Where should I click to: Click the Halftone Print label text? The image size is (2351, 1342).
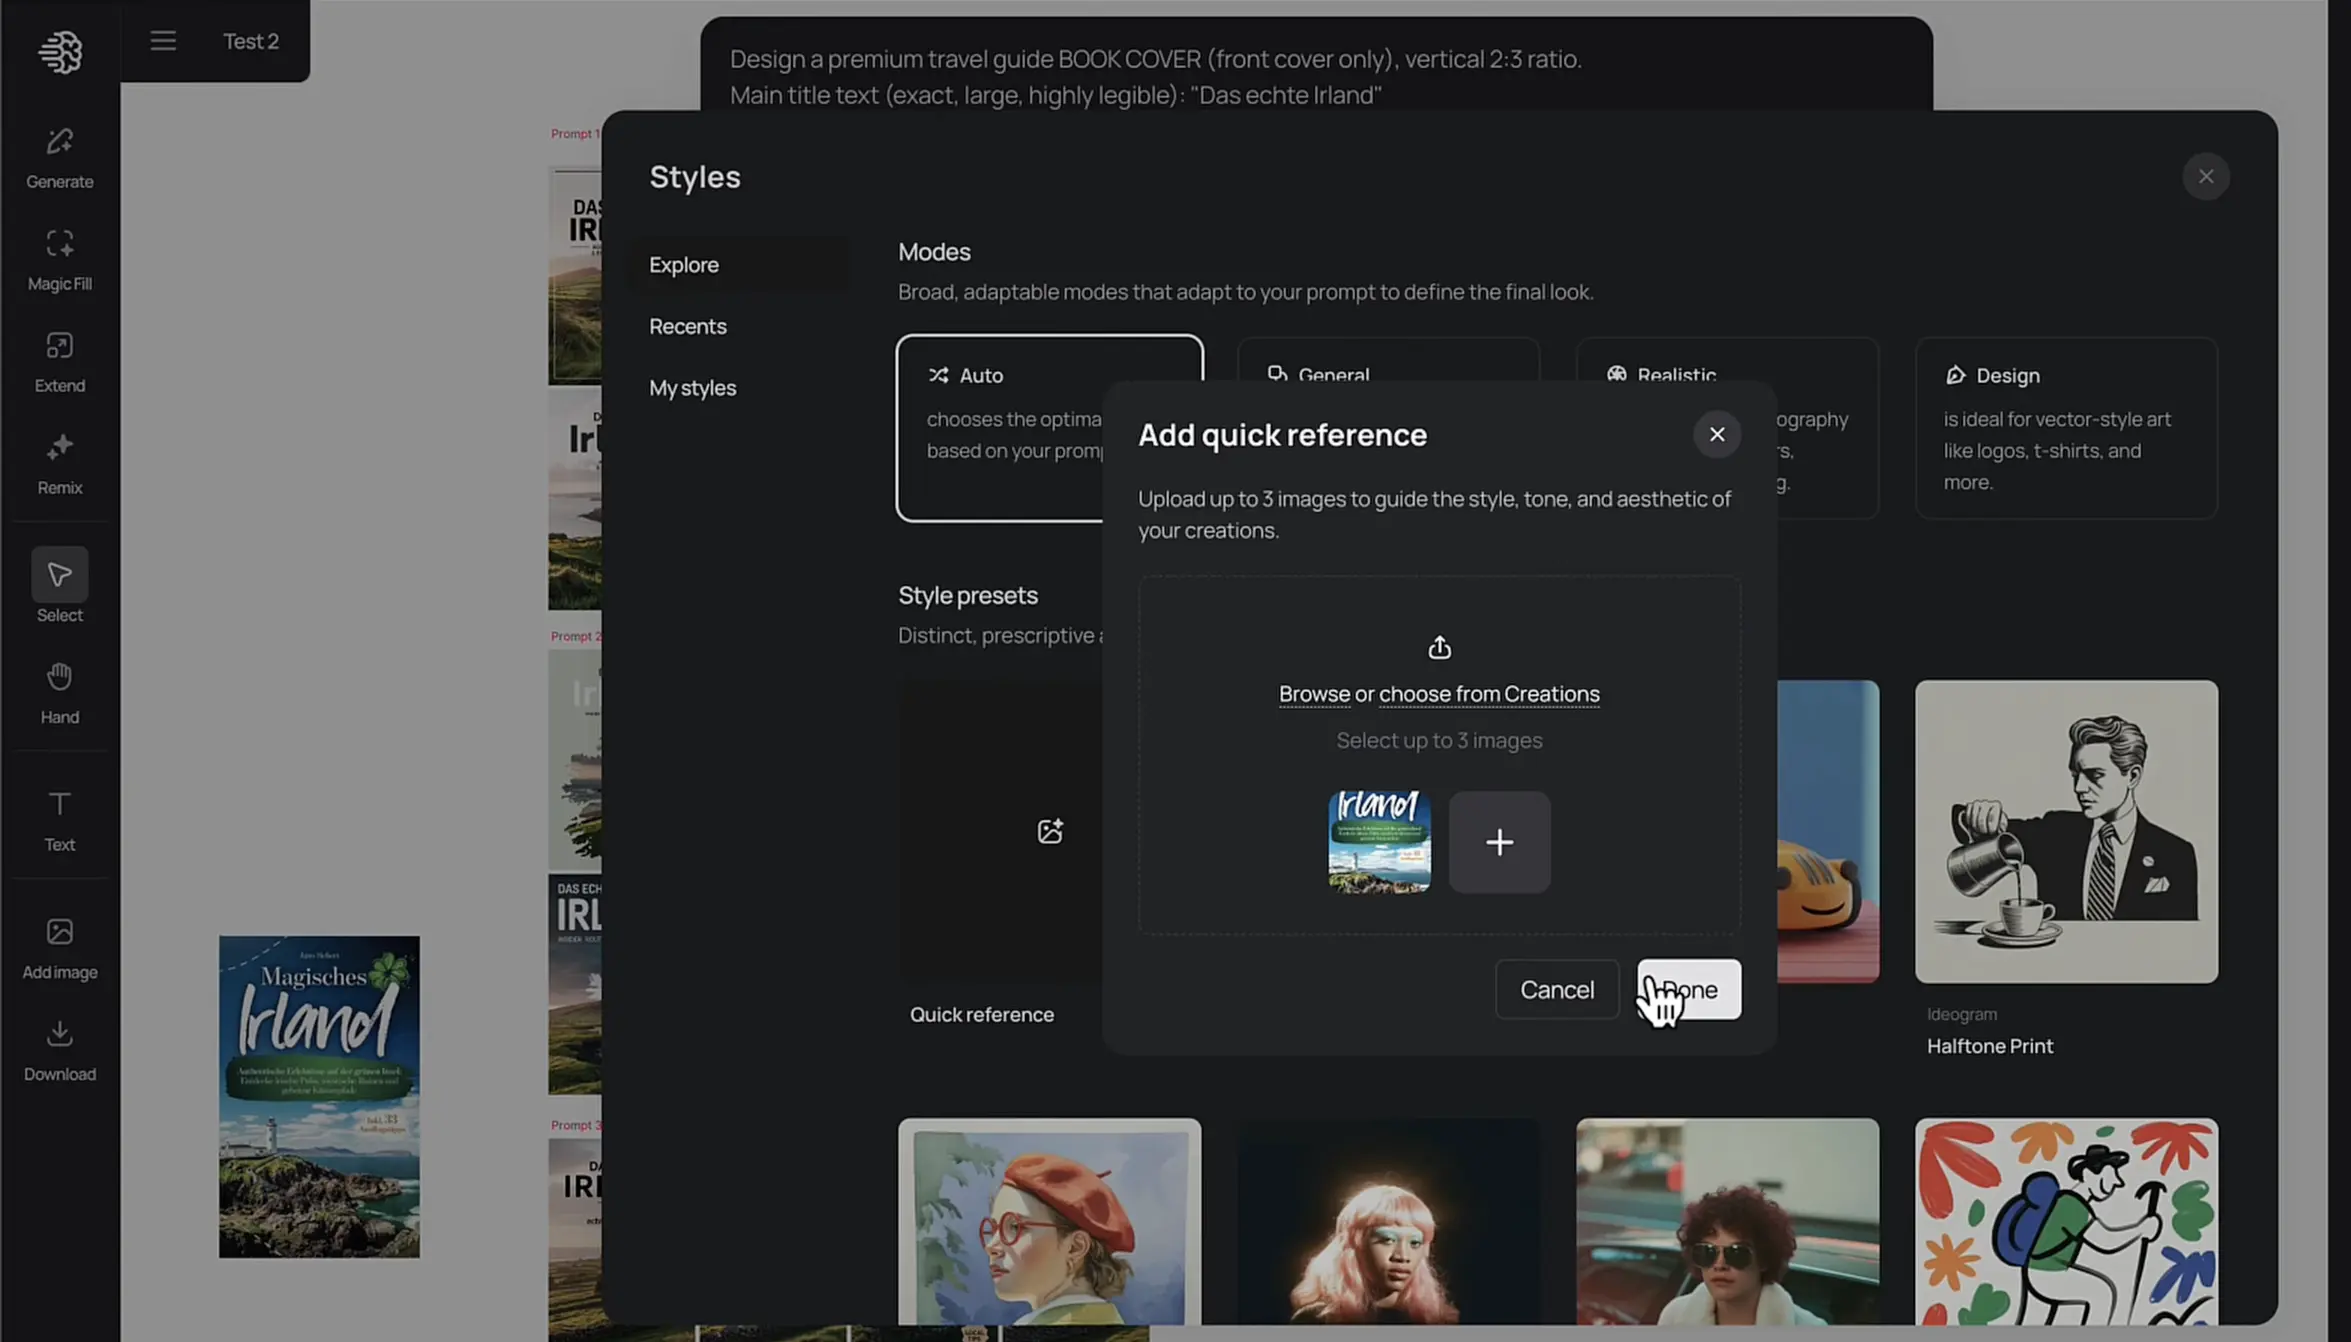pyautogui.click(x=1989, y=1046)
